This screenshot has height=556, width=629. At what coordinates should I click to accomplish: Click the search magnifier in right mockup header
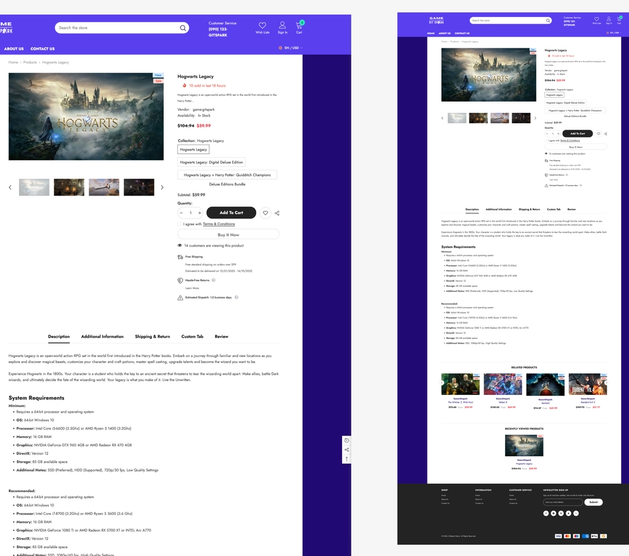548,20
